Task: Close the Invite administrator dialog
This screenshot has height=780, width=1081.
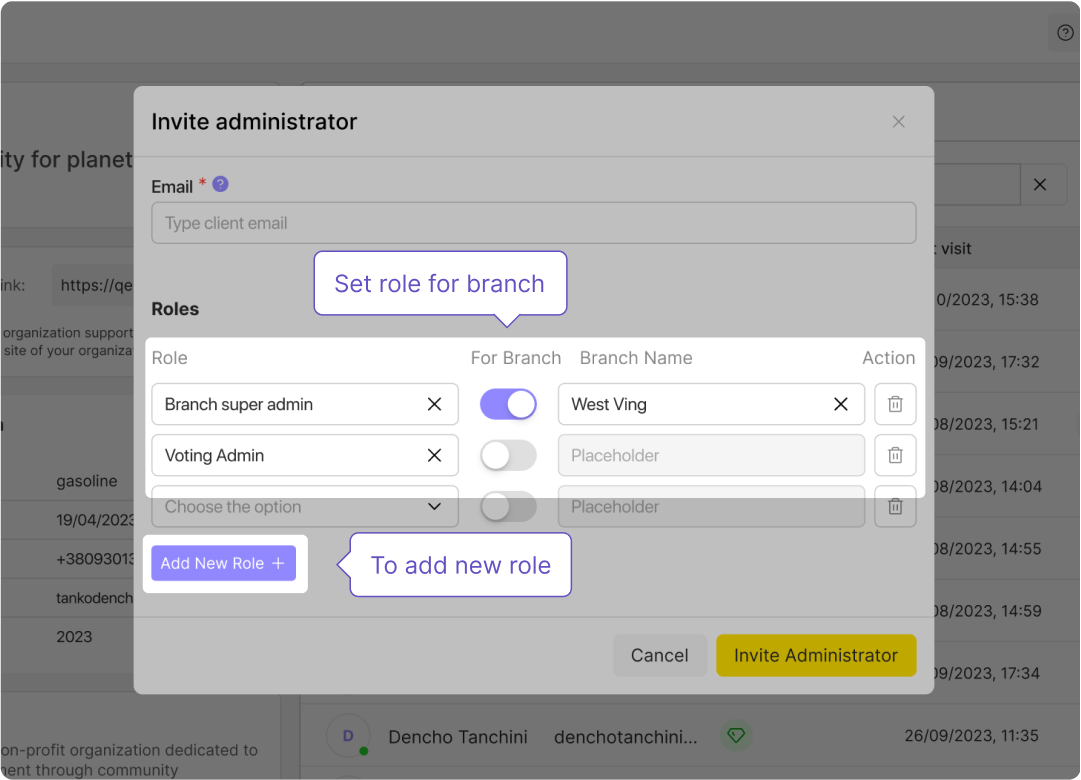Action: 898,122
